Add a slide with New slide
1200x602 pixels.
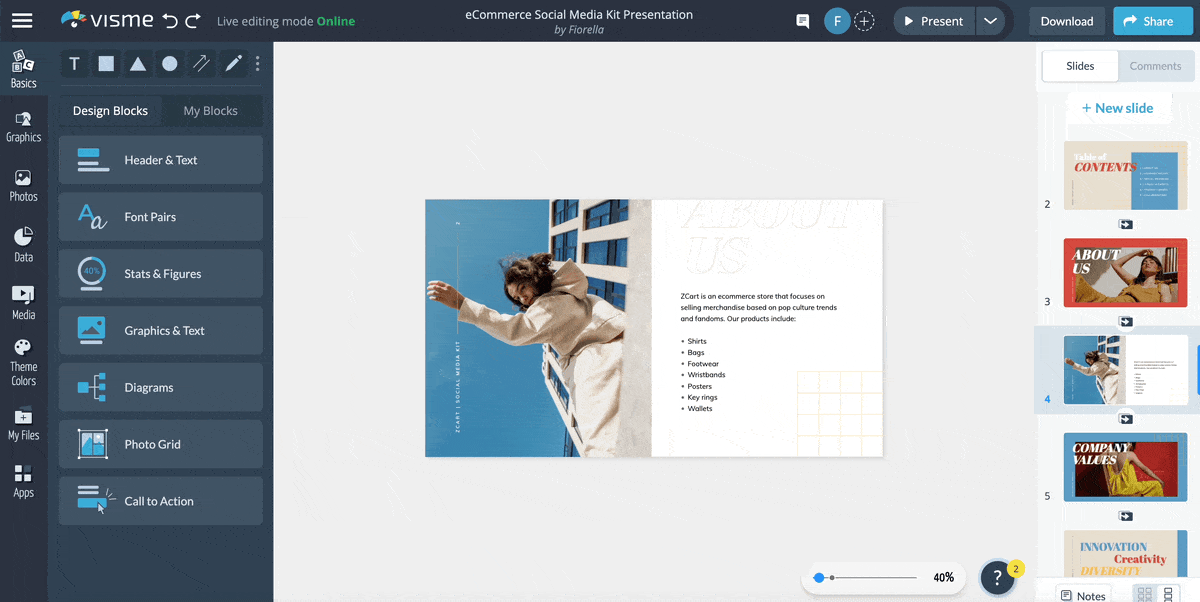point(1119,107)
